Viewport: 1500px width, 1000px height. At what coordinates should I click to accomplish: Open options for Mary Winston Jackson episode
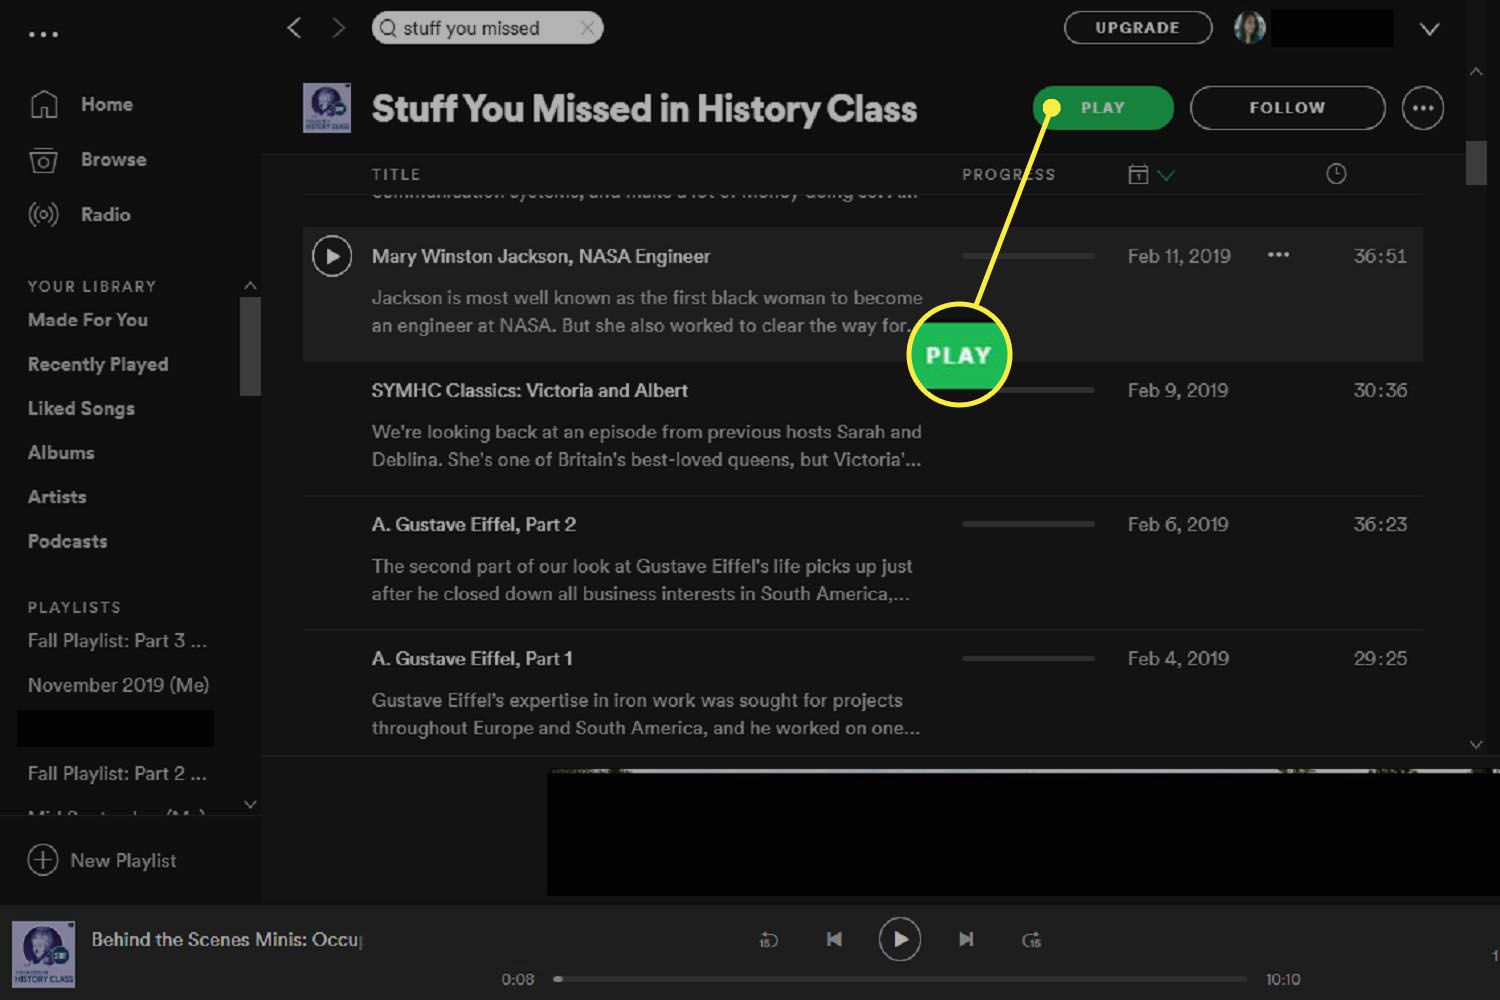pos(1278,255)
